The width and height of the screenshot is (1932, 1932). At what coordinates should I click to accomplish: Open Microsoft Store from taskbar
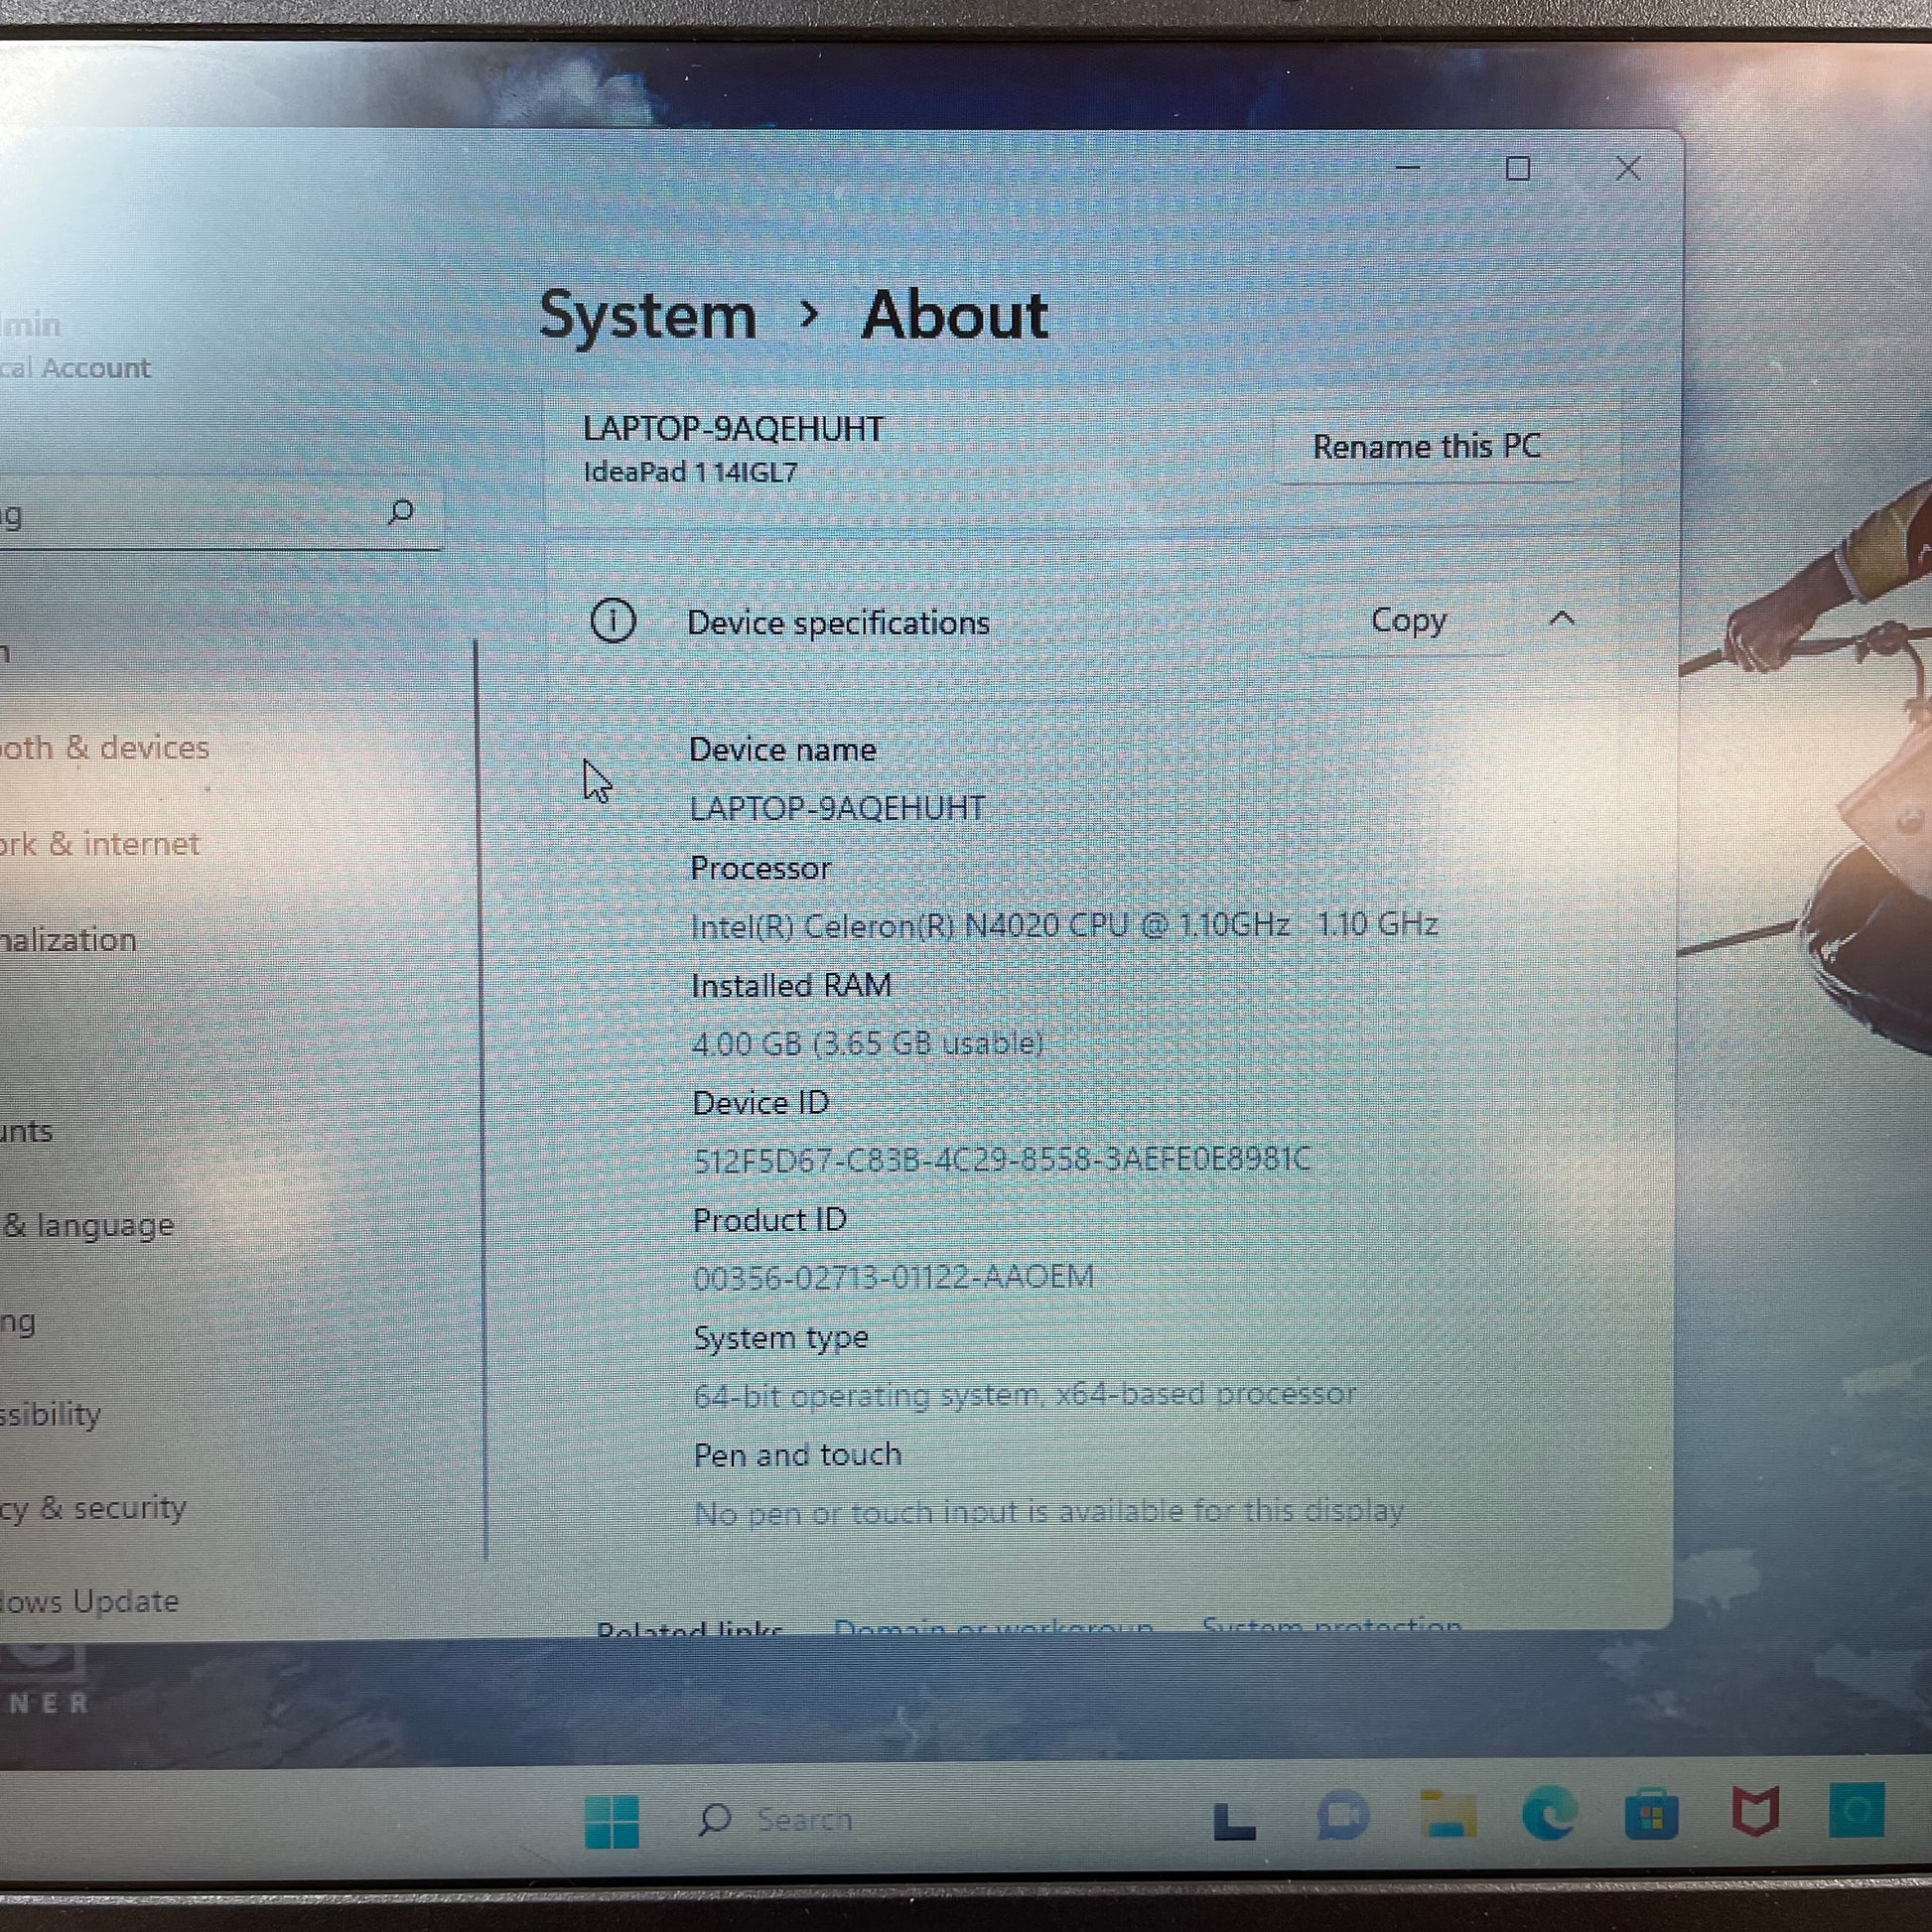click(x=1651, y=1814)
